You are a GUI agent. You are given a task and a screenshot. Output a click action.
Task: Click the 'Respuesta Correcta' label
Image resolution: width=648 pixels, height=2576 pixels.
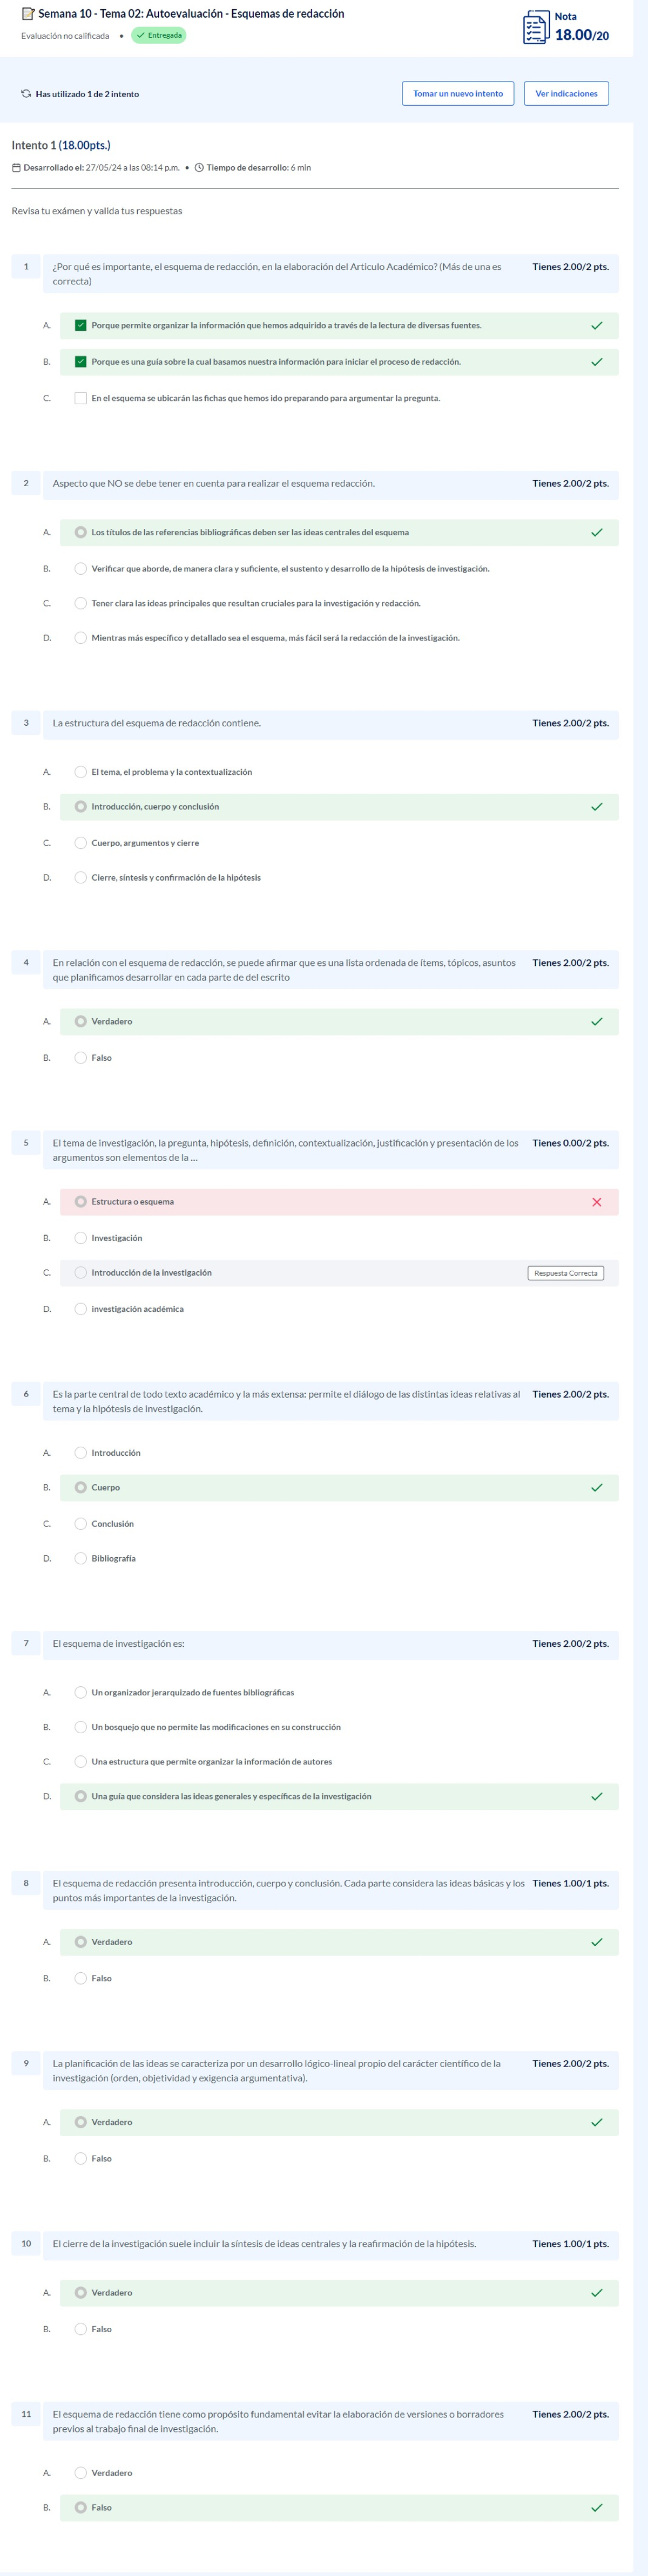pyautogui.click(x=565, y=1273)
